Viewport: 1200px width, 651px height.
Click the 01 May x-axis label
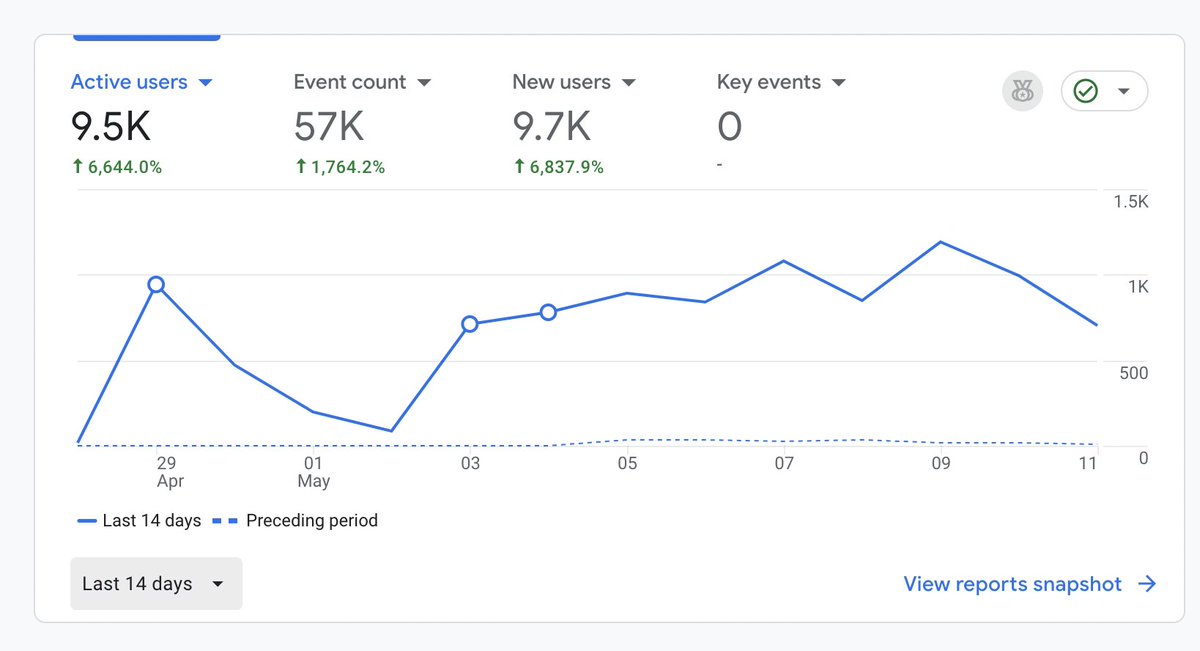coord(313,472)
